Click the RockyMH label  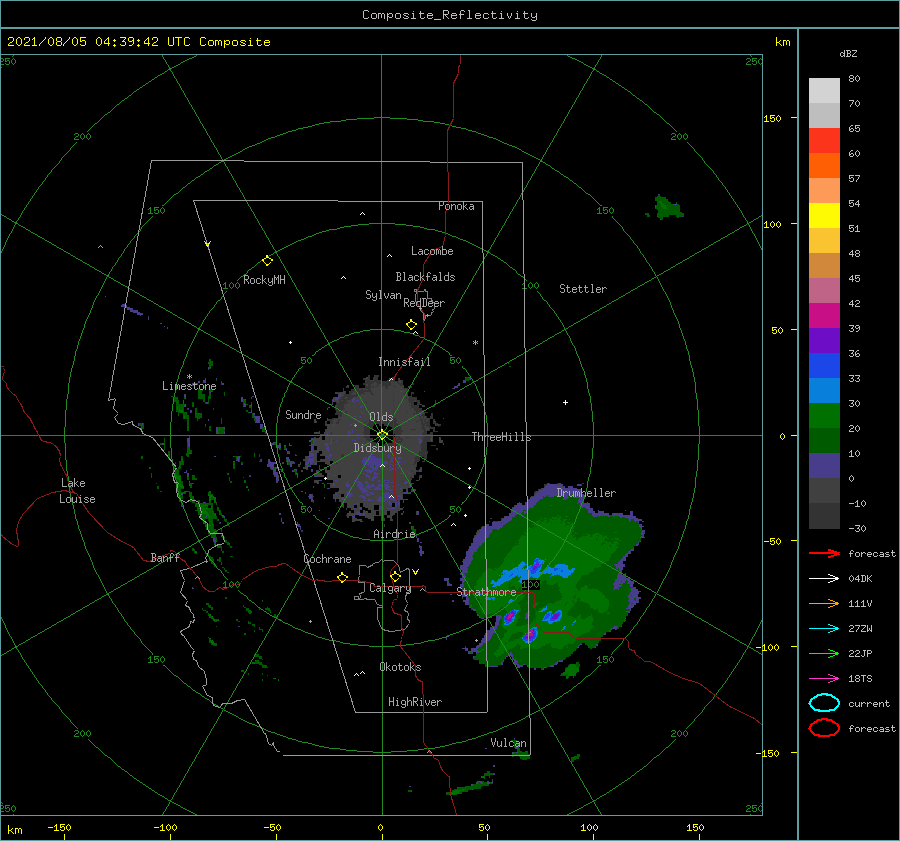[x=264, y=280]
